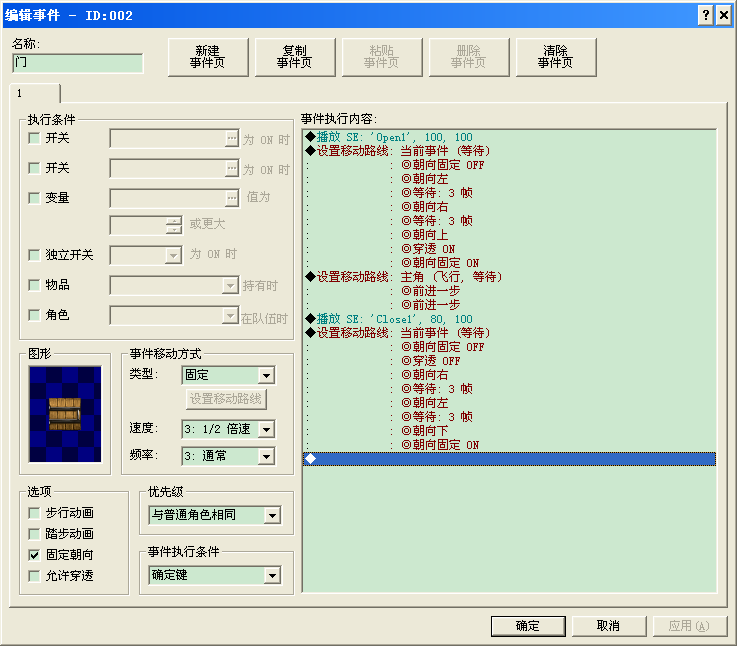Toggle the 步行动画 option checkbox
Viewport: 737px width, 646px height.
tap(34, 513)
